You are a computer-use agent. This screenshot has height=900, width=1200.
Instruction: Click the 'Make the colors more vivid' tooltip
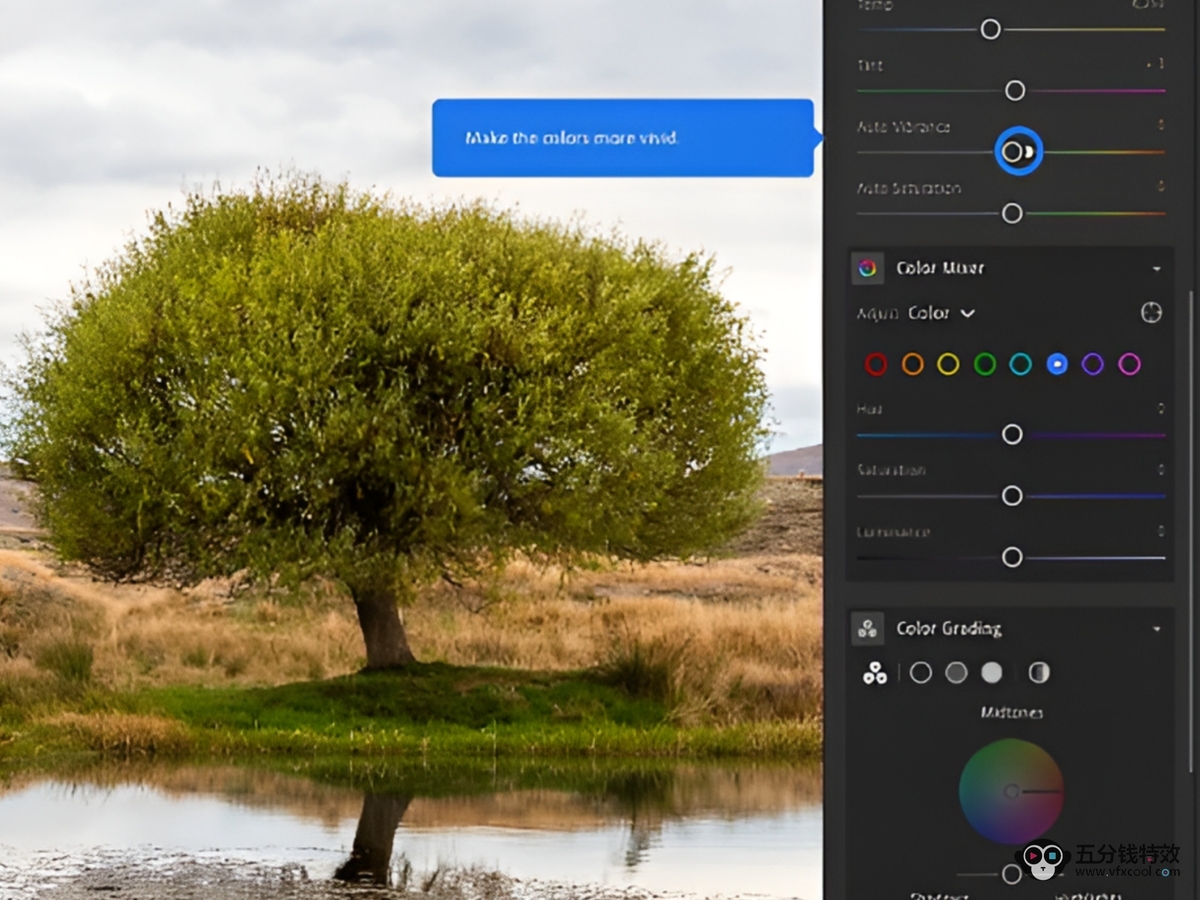(x=622, y=138)
